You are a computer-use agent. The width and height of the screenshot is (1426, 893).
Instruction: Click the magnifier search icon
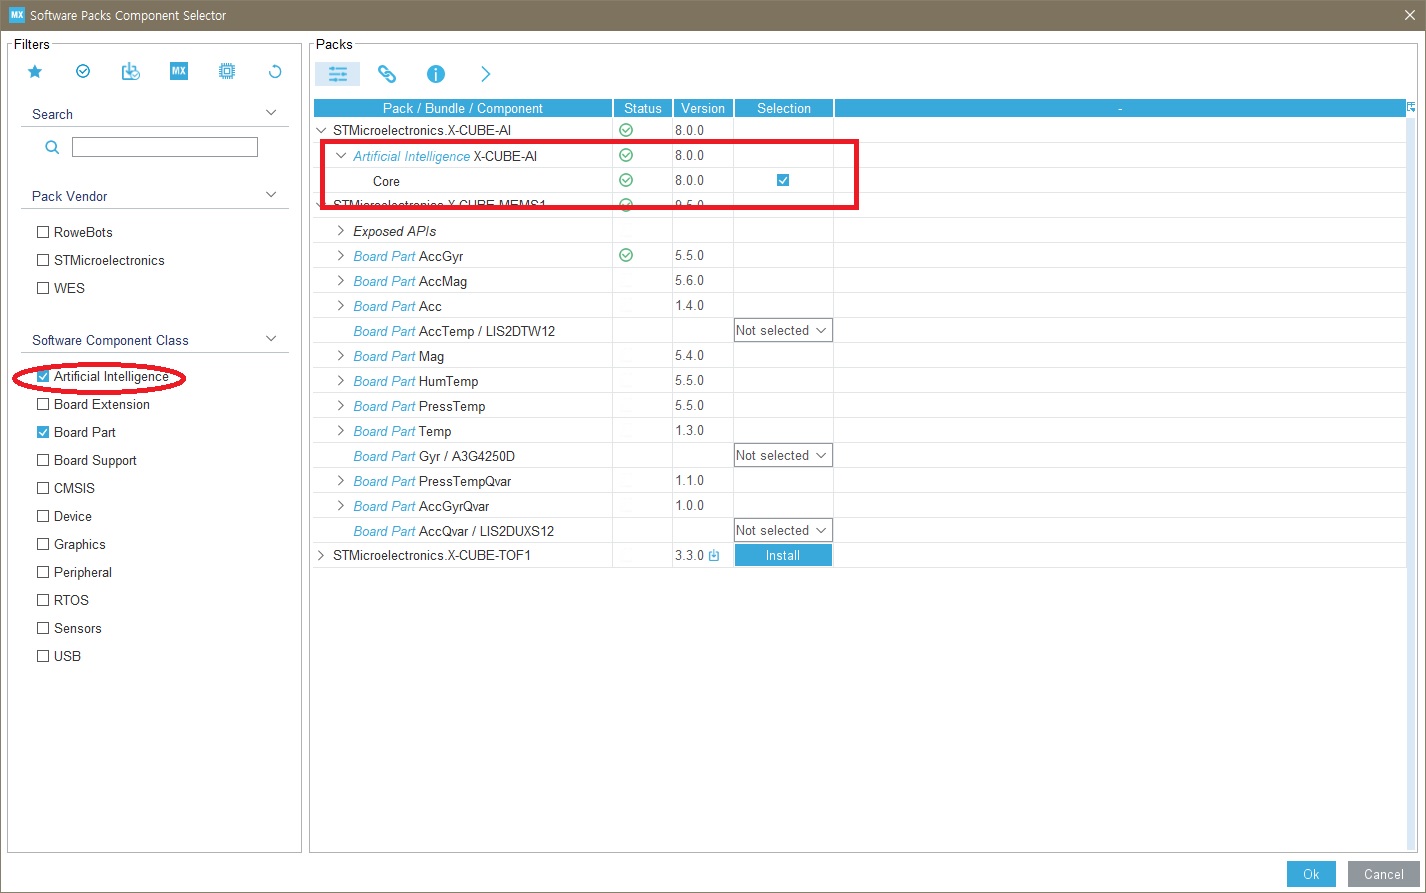pyautogui.click(x=52, y=148)
